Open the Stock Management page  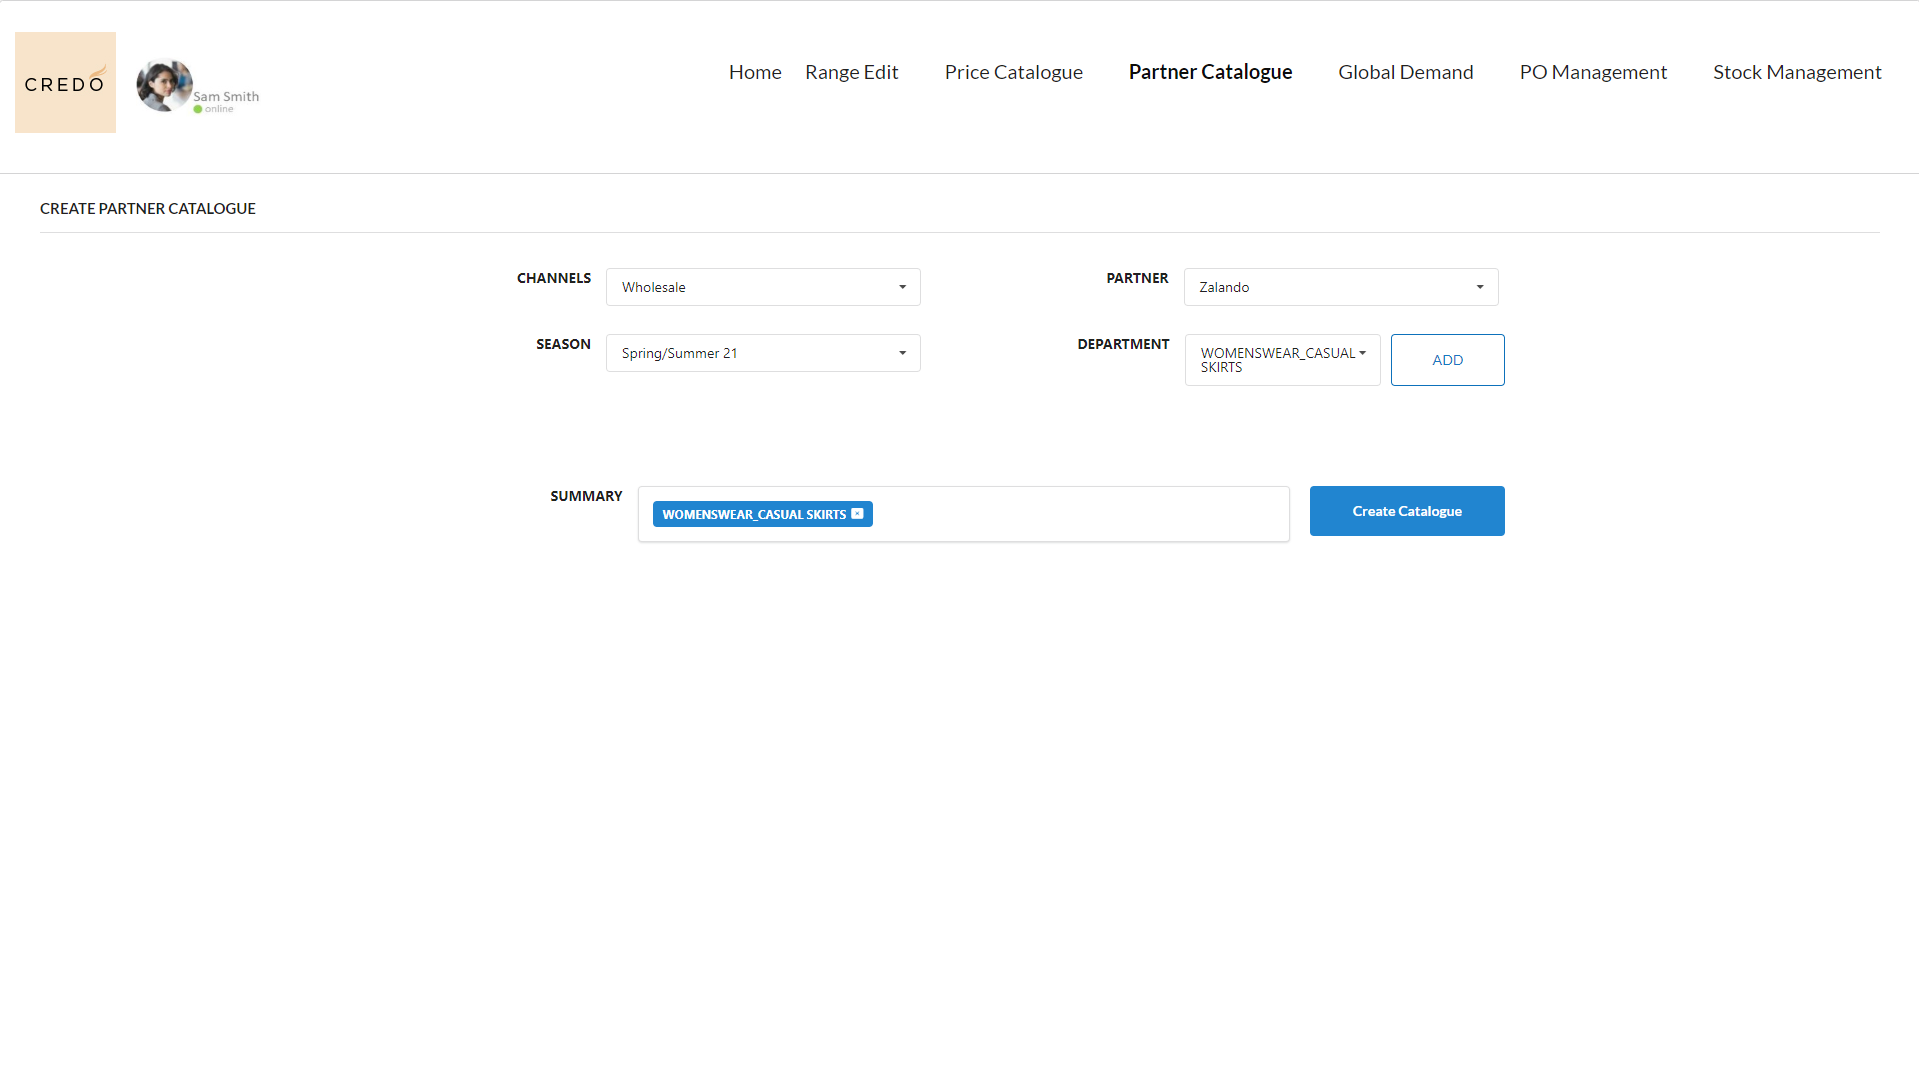click(1796, 72)
